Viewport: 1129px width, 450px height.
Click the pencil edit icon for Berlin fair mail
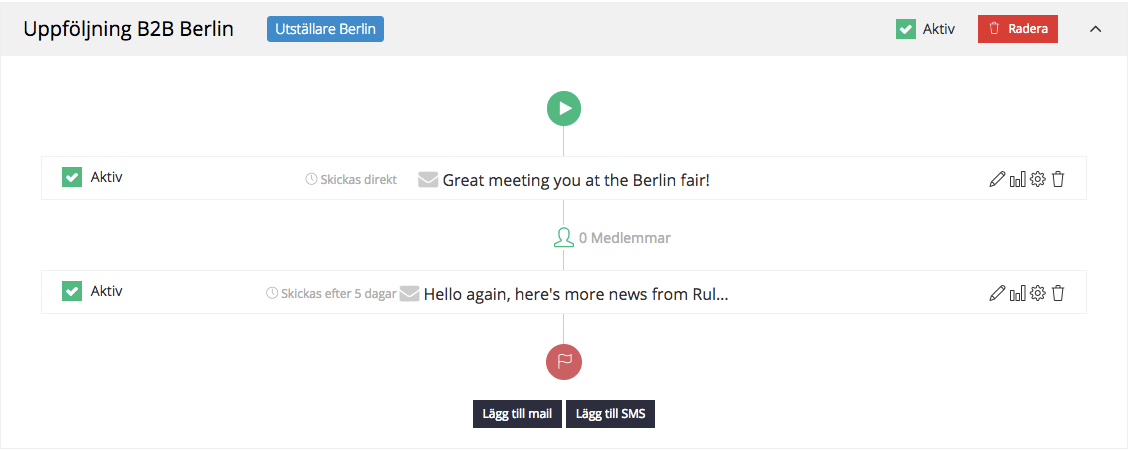996,180
